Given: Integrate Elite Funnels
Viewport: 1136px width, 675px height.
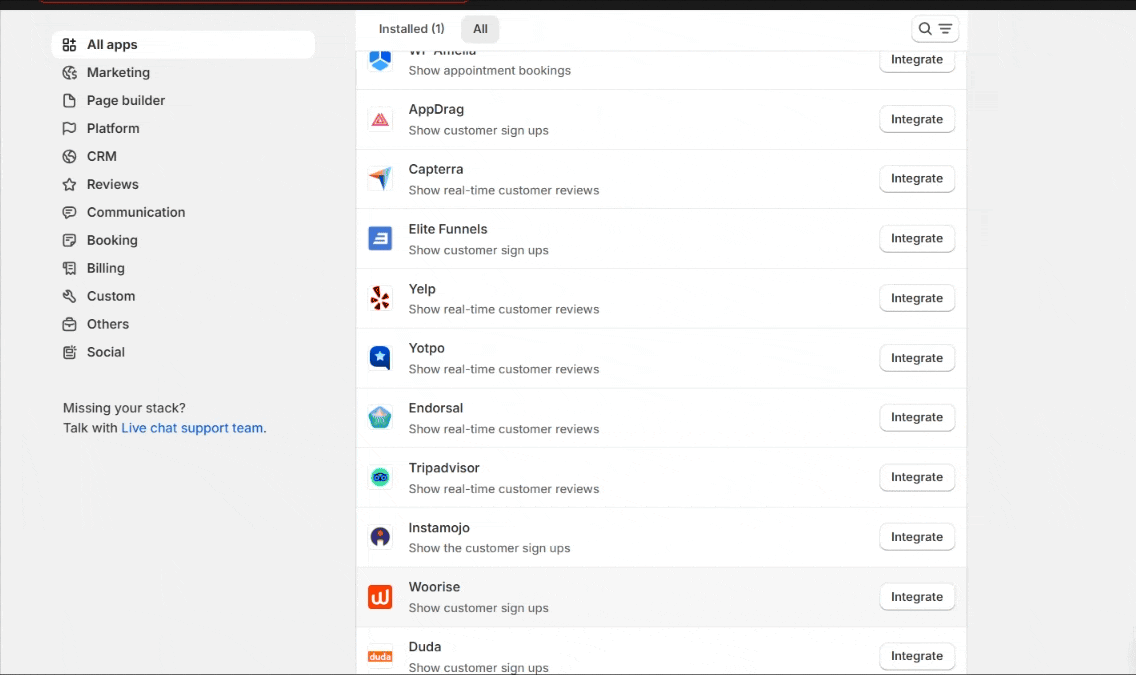Looking at the screenshot, I should pos(917,238).
